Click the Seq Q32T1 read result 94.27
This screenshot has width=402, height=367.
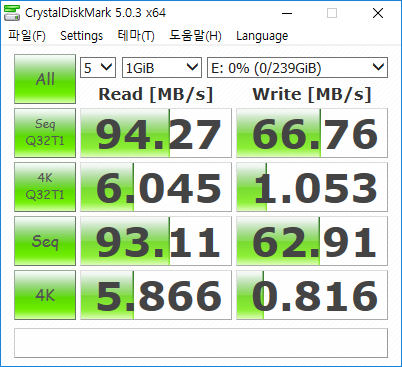(x=156, y=133)
